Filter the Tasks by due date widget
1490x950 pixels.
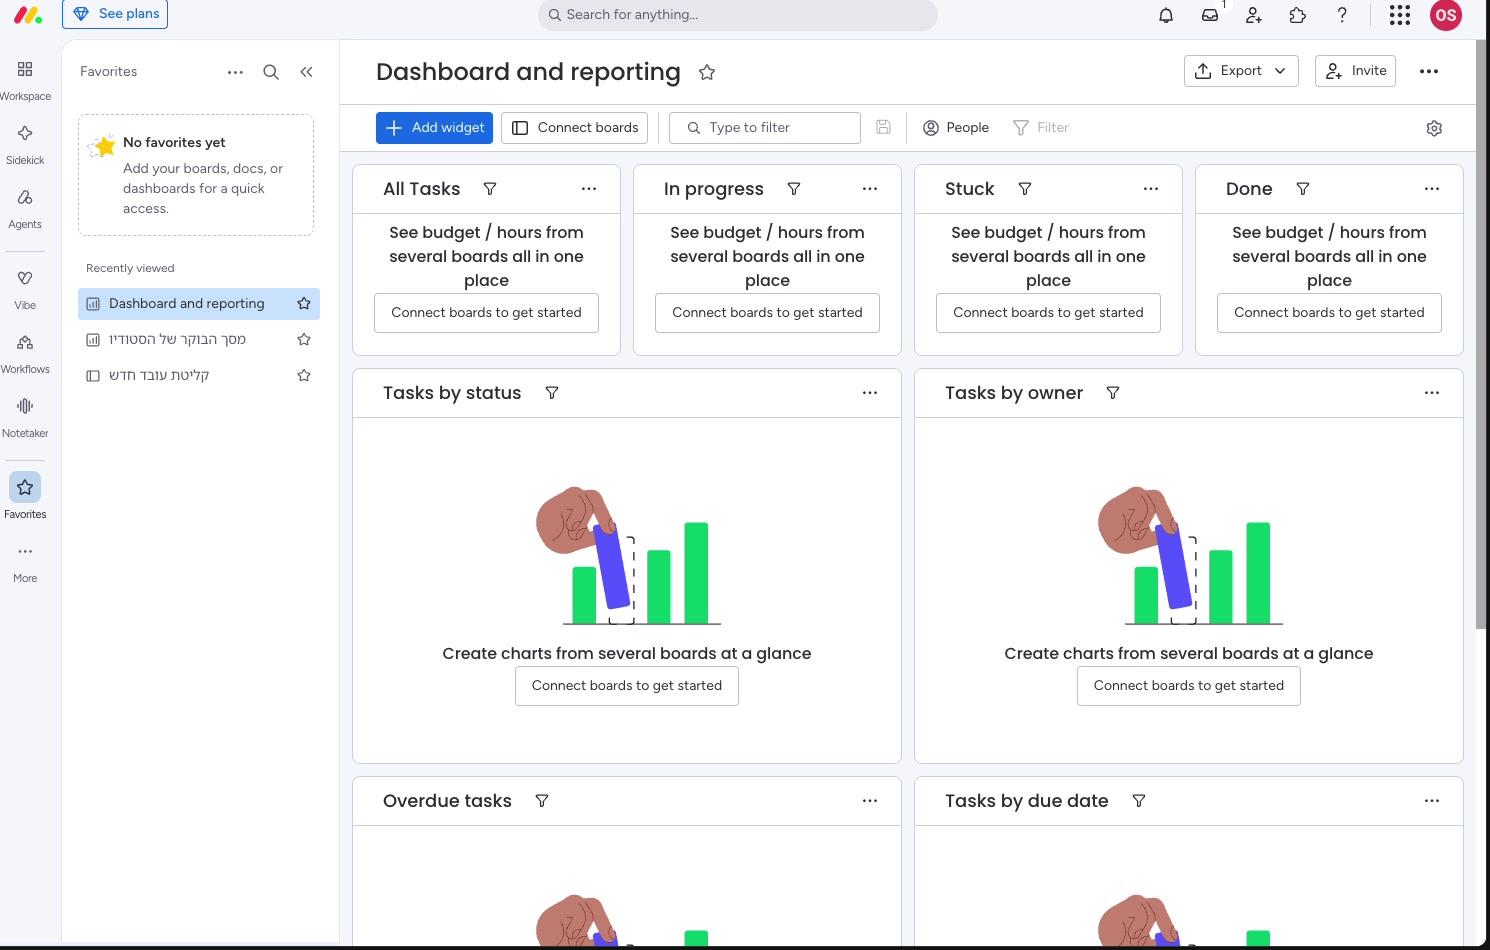[x=1139, y=801]
